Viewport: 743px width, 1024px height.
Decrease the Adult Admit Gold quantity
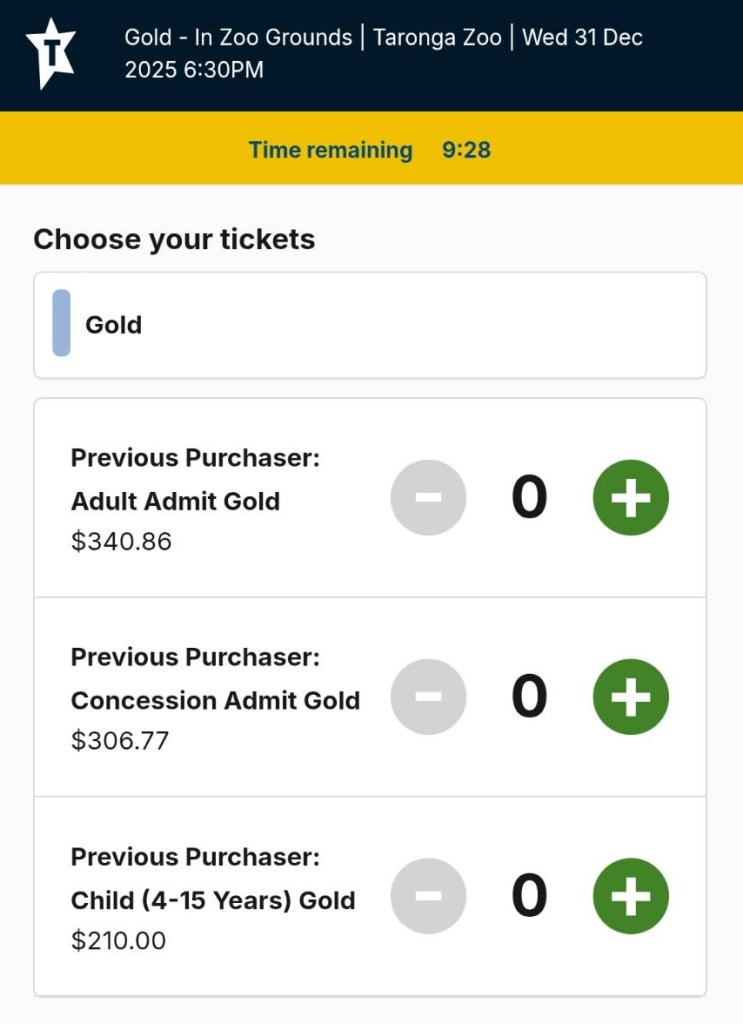click(x=428, y=498)
